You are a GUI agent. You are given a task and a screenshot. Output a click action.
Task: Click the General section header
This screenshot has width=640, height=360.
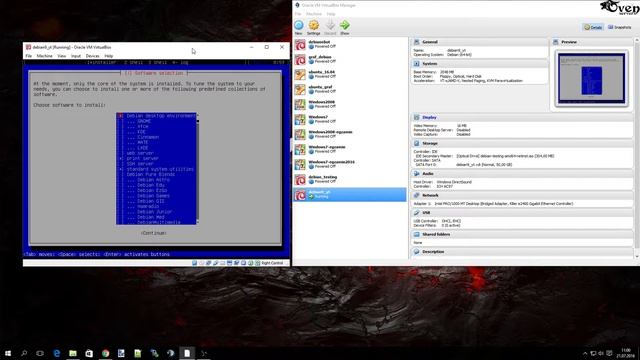click(x=480, y=42)
